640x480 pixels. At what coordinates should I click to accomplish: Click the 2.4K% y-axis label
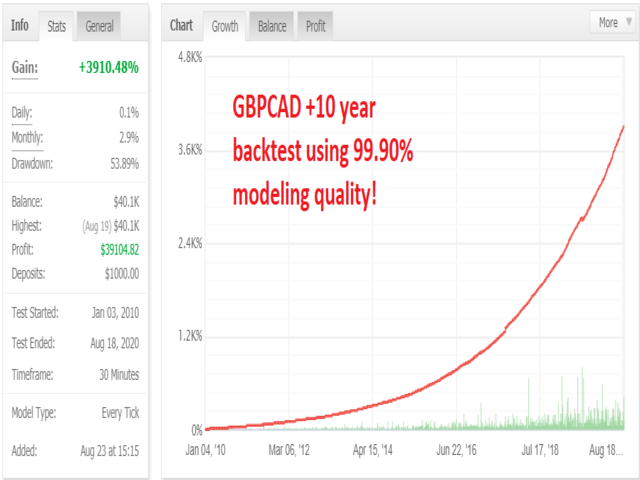click(x=190, y=244)
